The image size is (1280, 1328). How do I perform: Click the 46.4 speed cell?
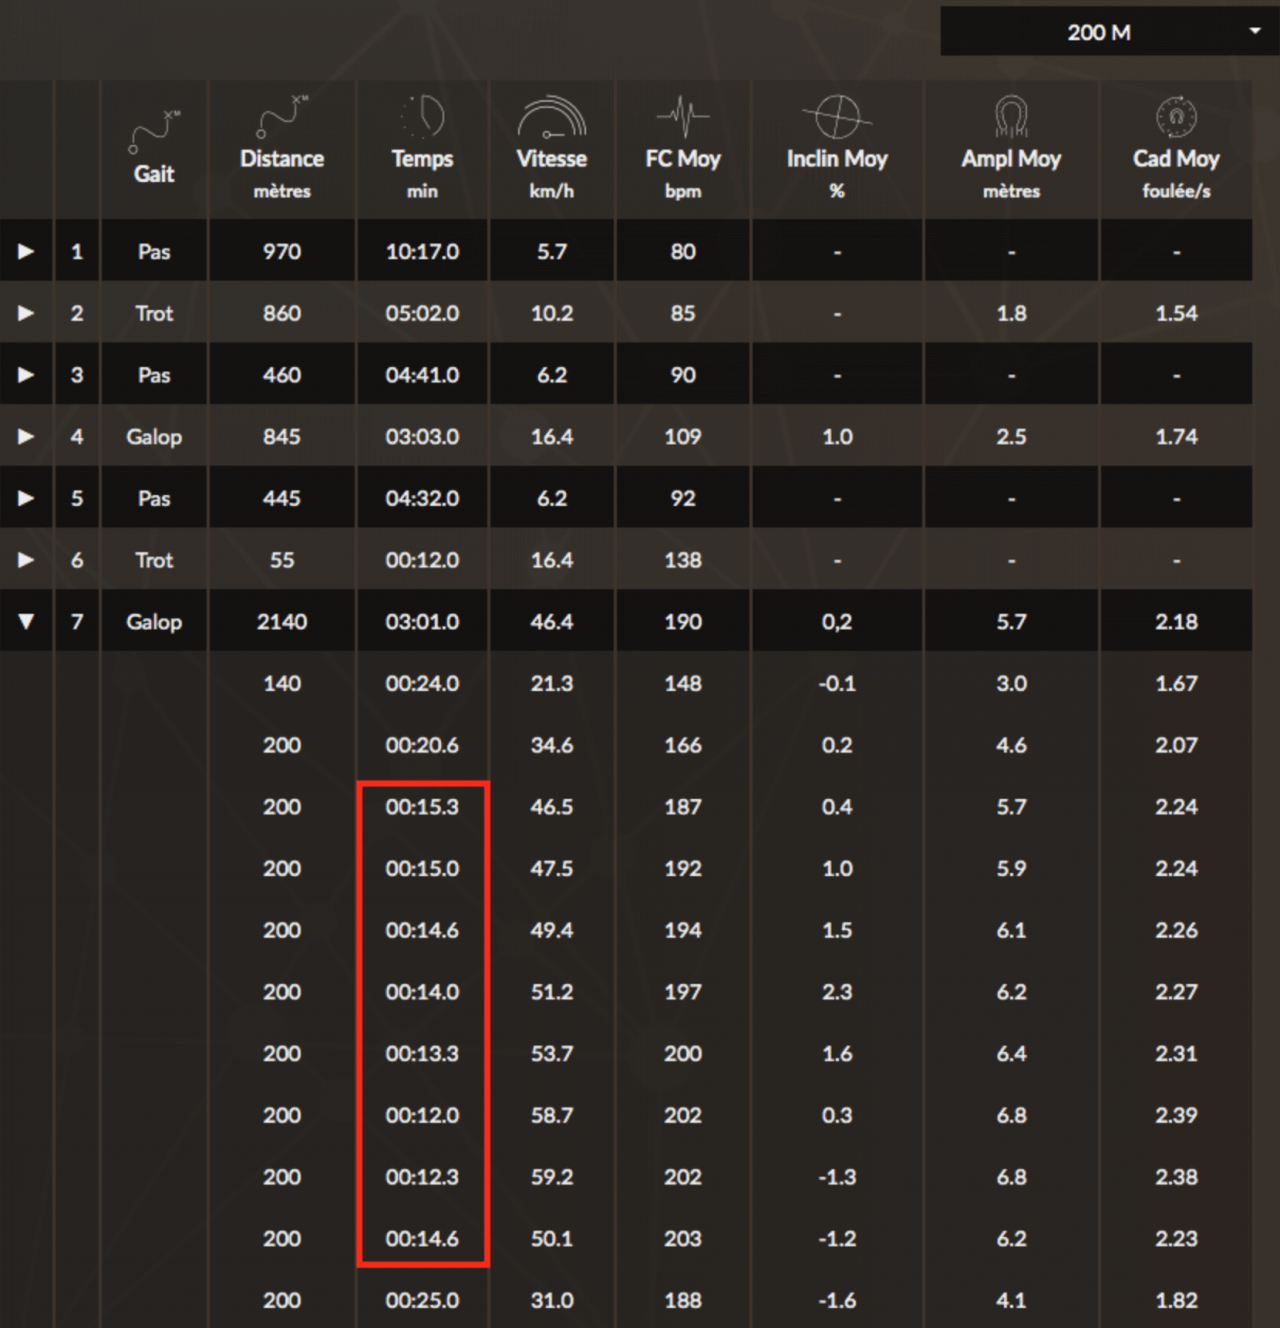552,622
